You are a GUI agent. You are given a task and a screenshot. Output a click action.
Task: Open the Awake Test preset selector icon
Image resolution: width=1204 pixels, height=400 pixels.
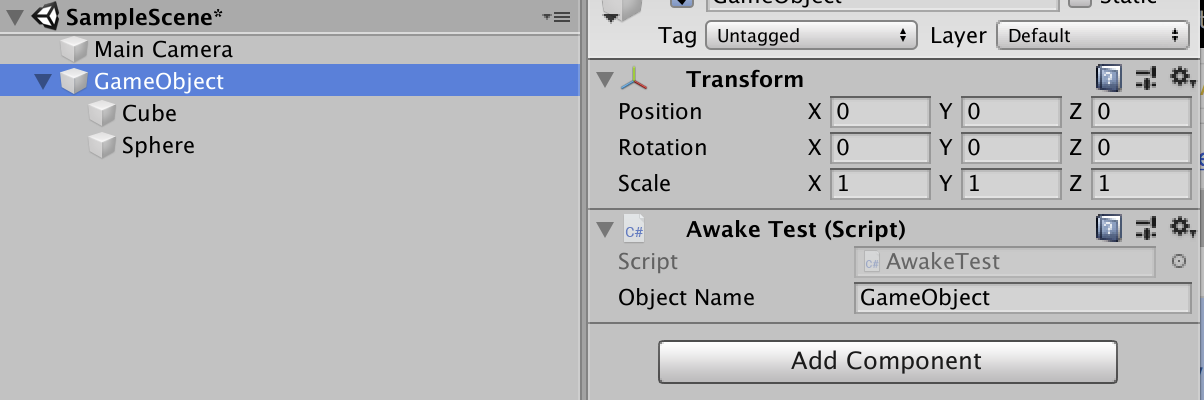tap(1146, 229)
